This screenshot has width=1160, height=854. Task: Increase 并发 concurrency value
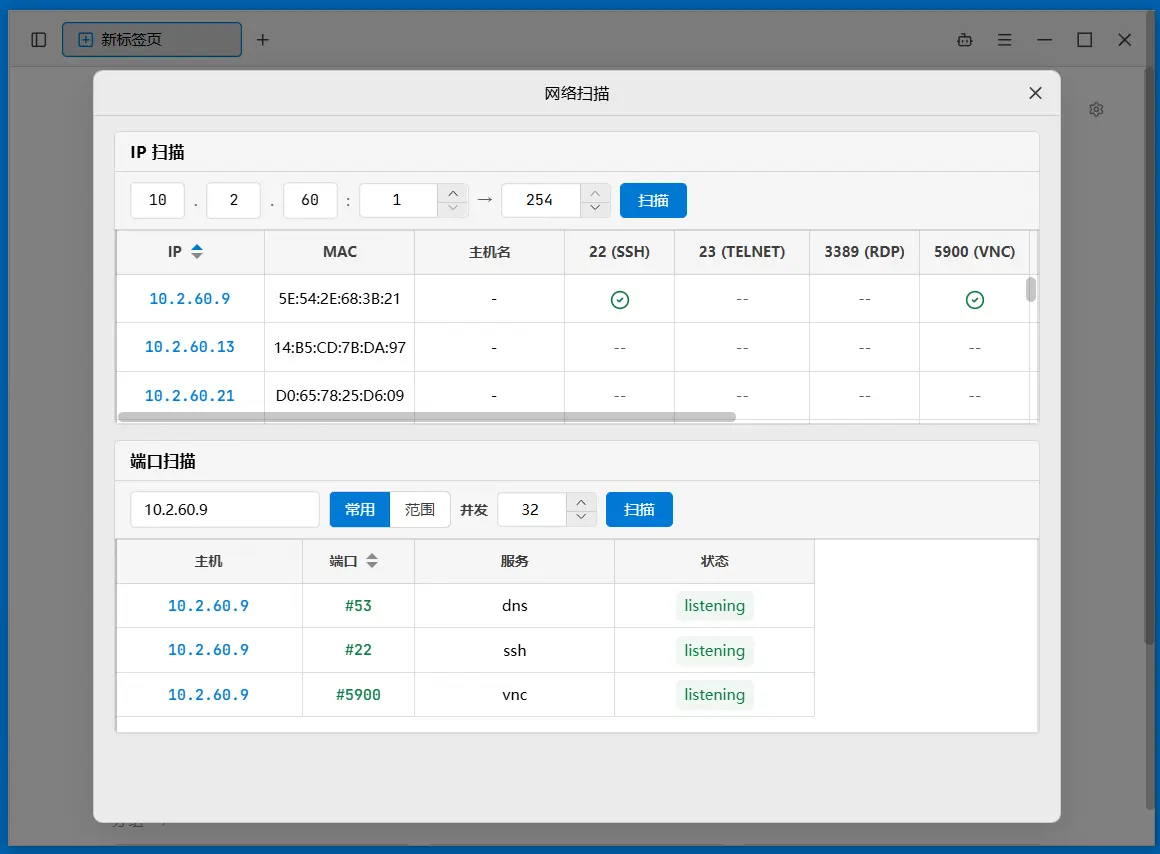pos(581,502)
